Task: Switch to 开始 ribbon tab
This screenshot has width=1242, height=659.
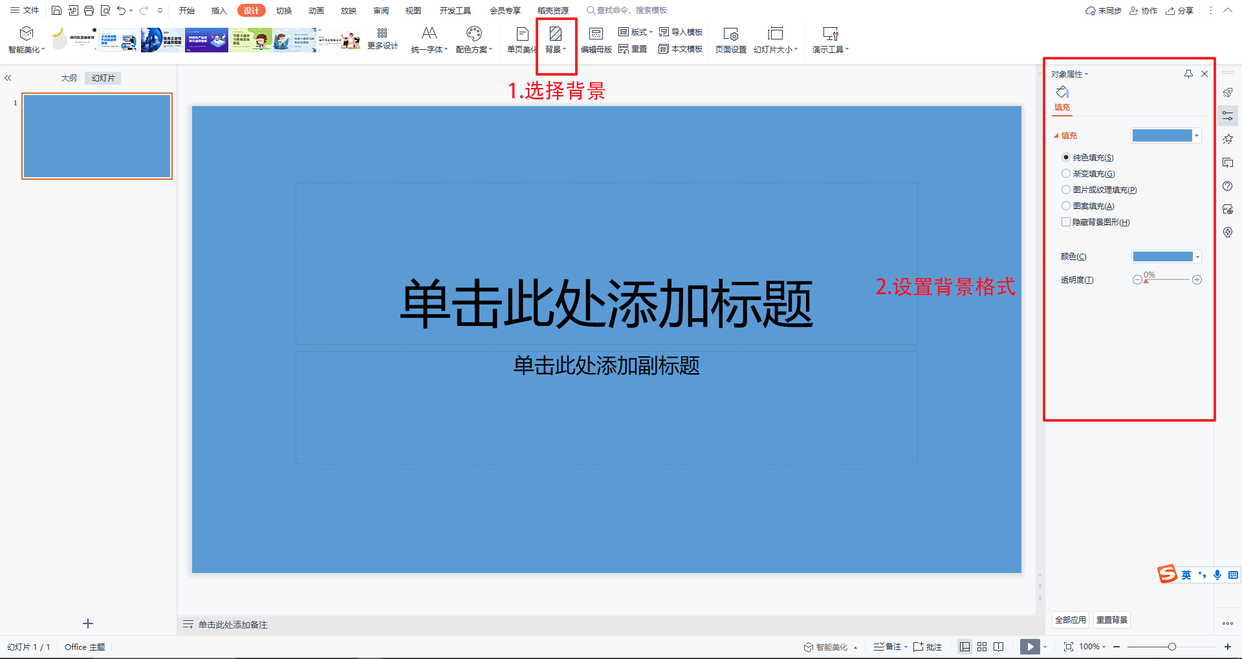Action: [x=187, y=10]
